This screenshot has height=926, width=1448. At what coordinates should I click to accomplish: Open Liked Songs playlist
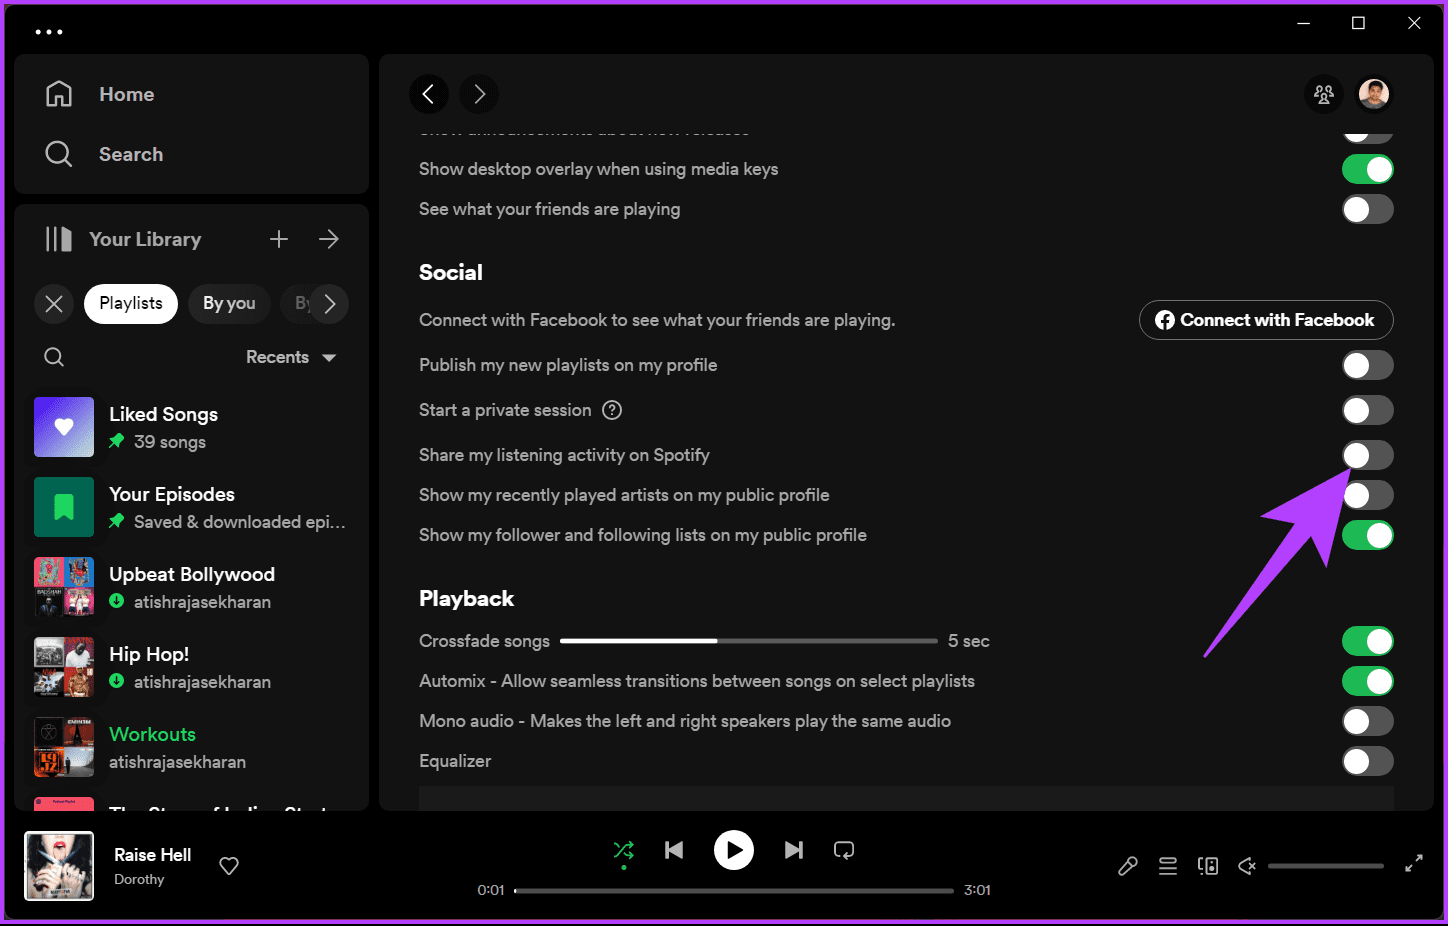(190, 427)
